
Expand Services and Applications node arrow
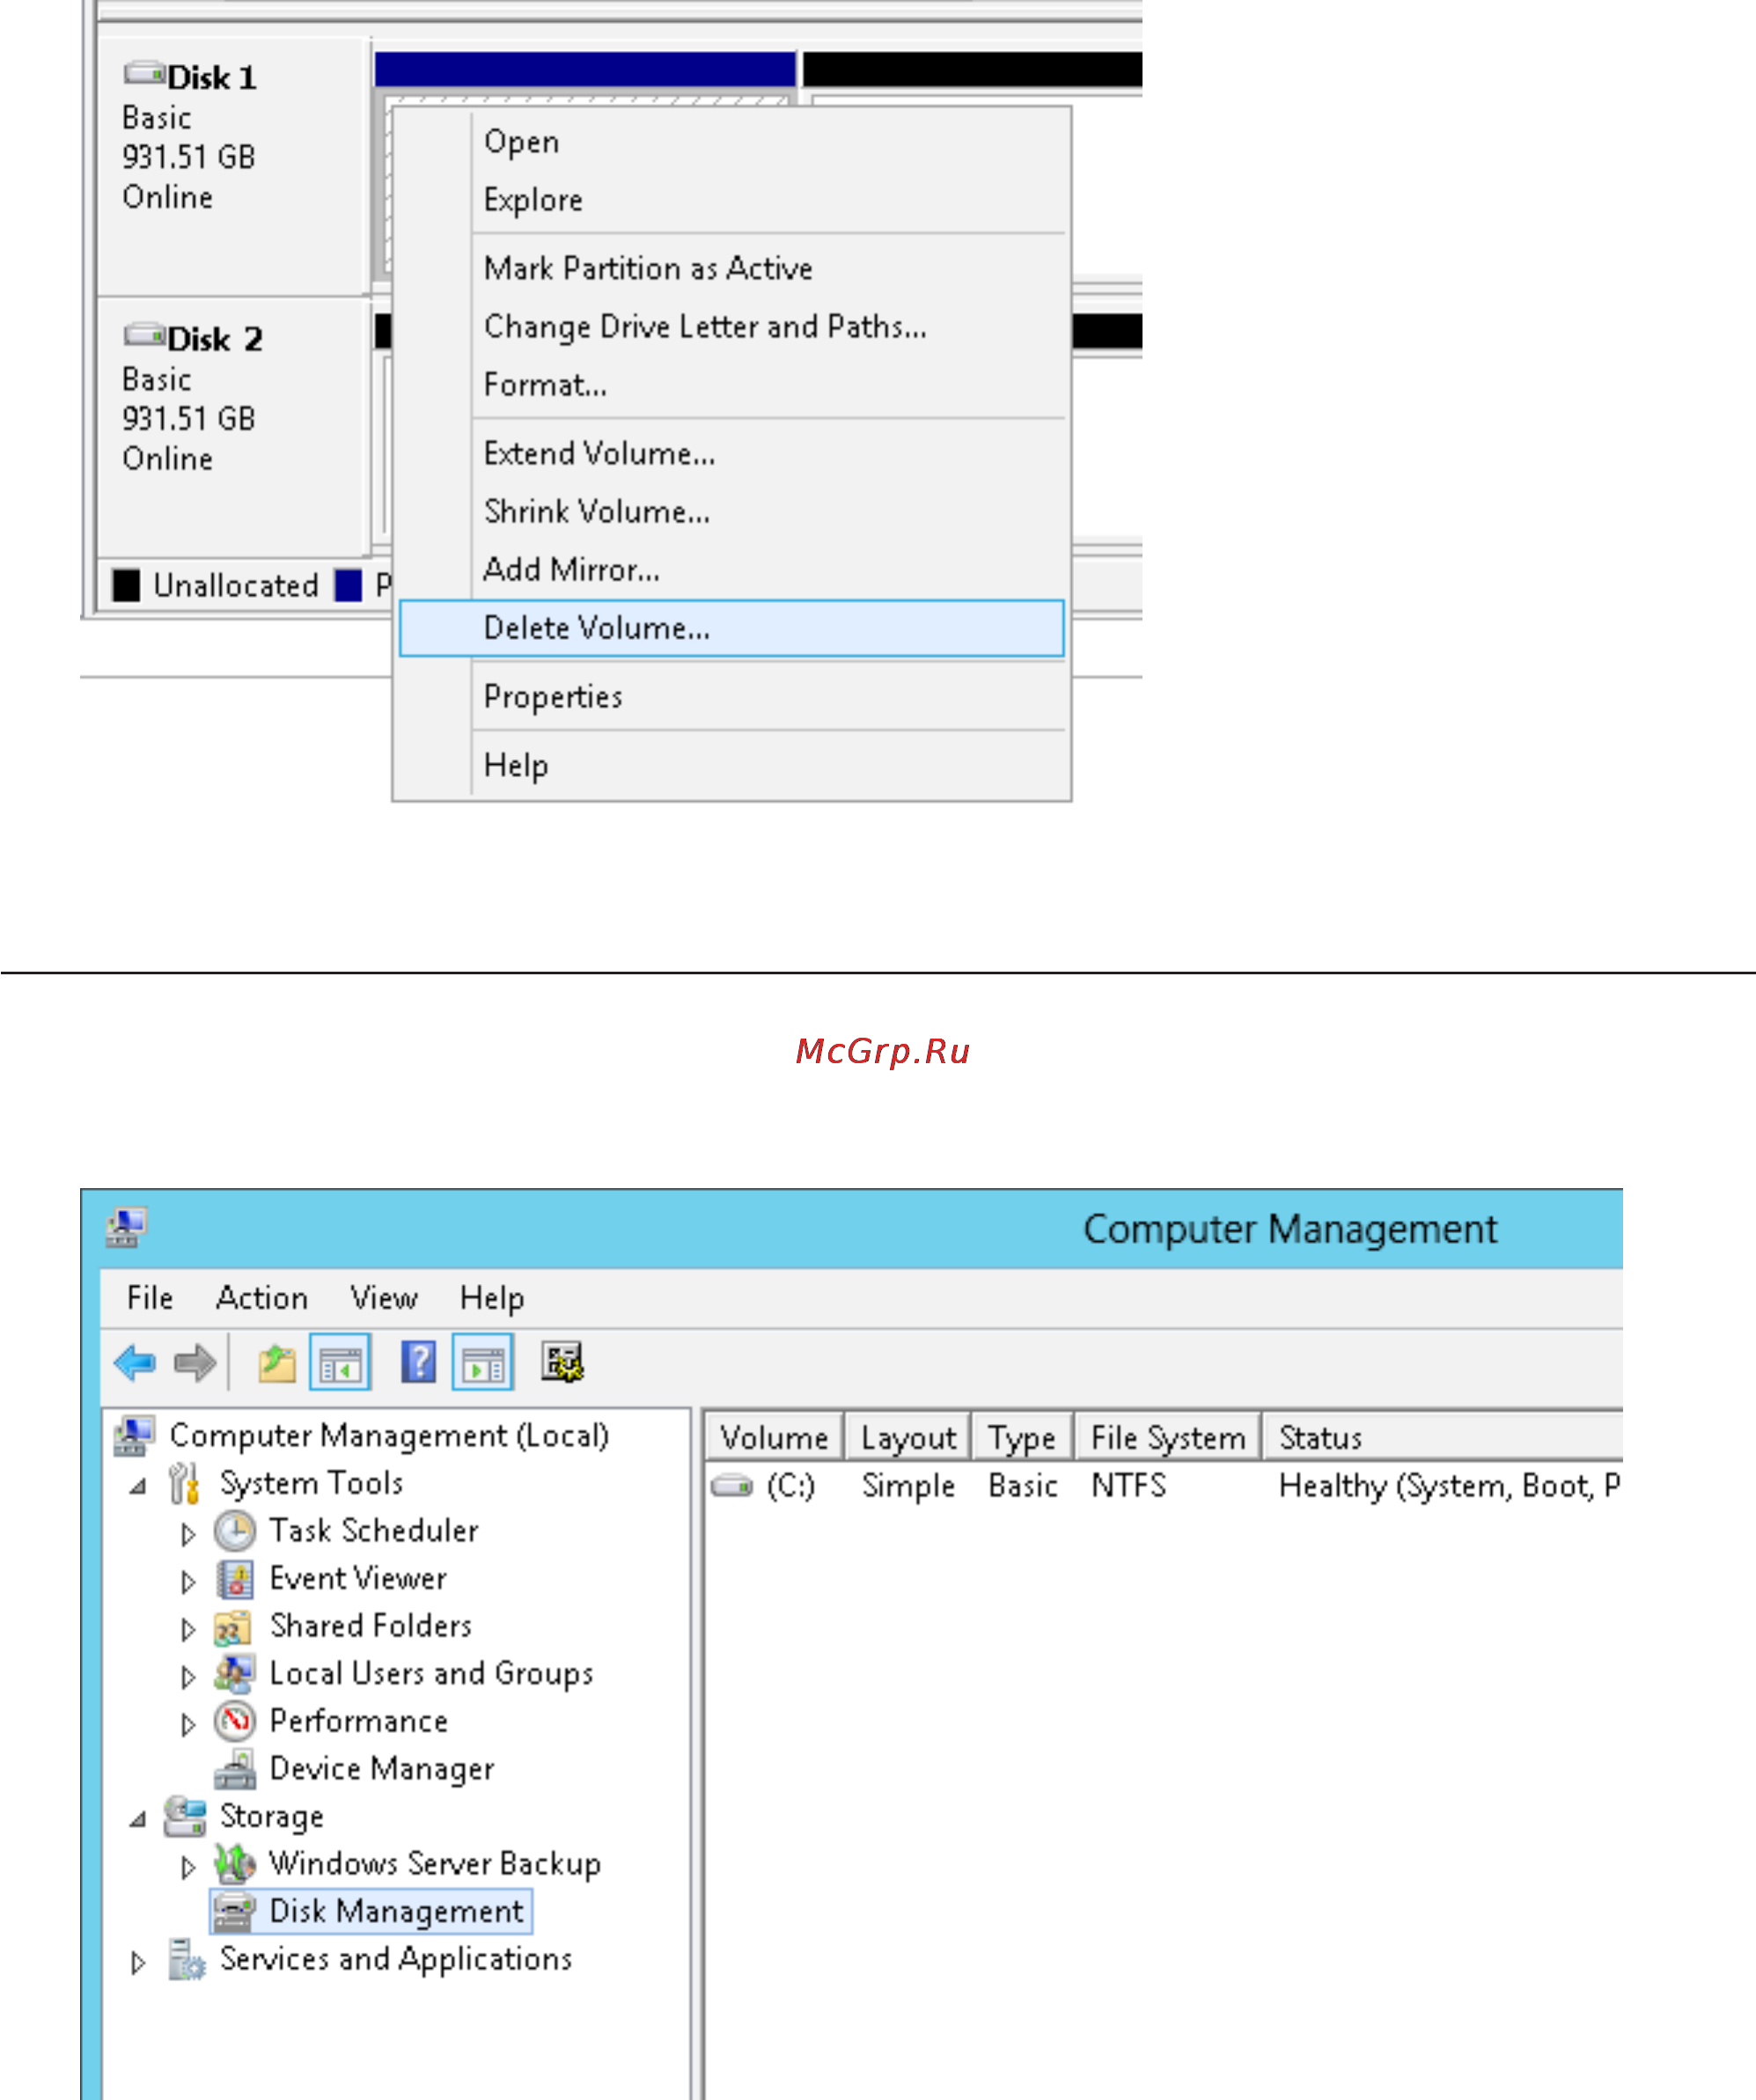(138, 1963)
